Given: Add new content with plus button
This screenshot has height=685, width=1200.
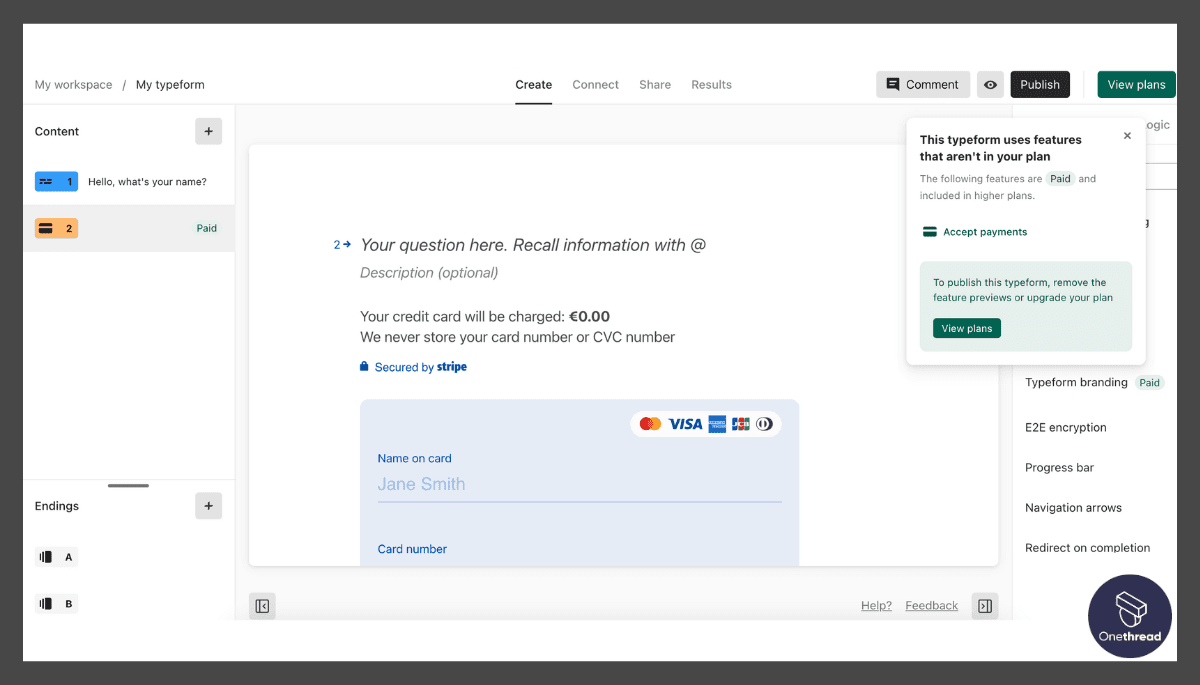Looking at the screenshot, I should pos(208,131).
